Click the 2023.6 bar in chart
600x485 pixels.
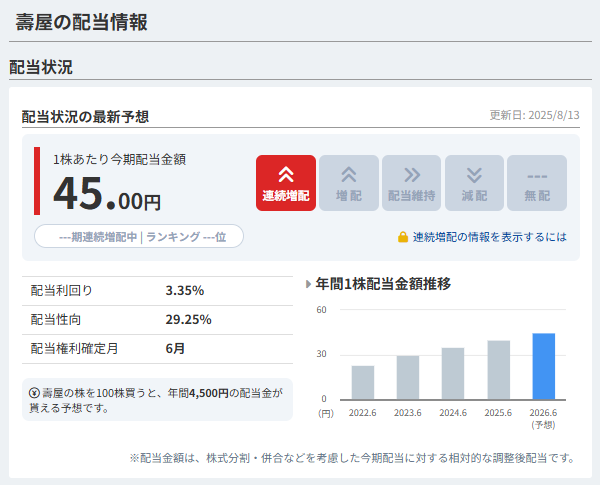click(408, 378)
